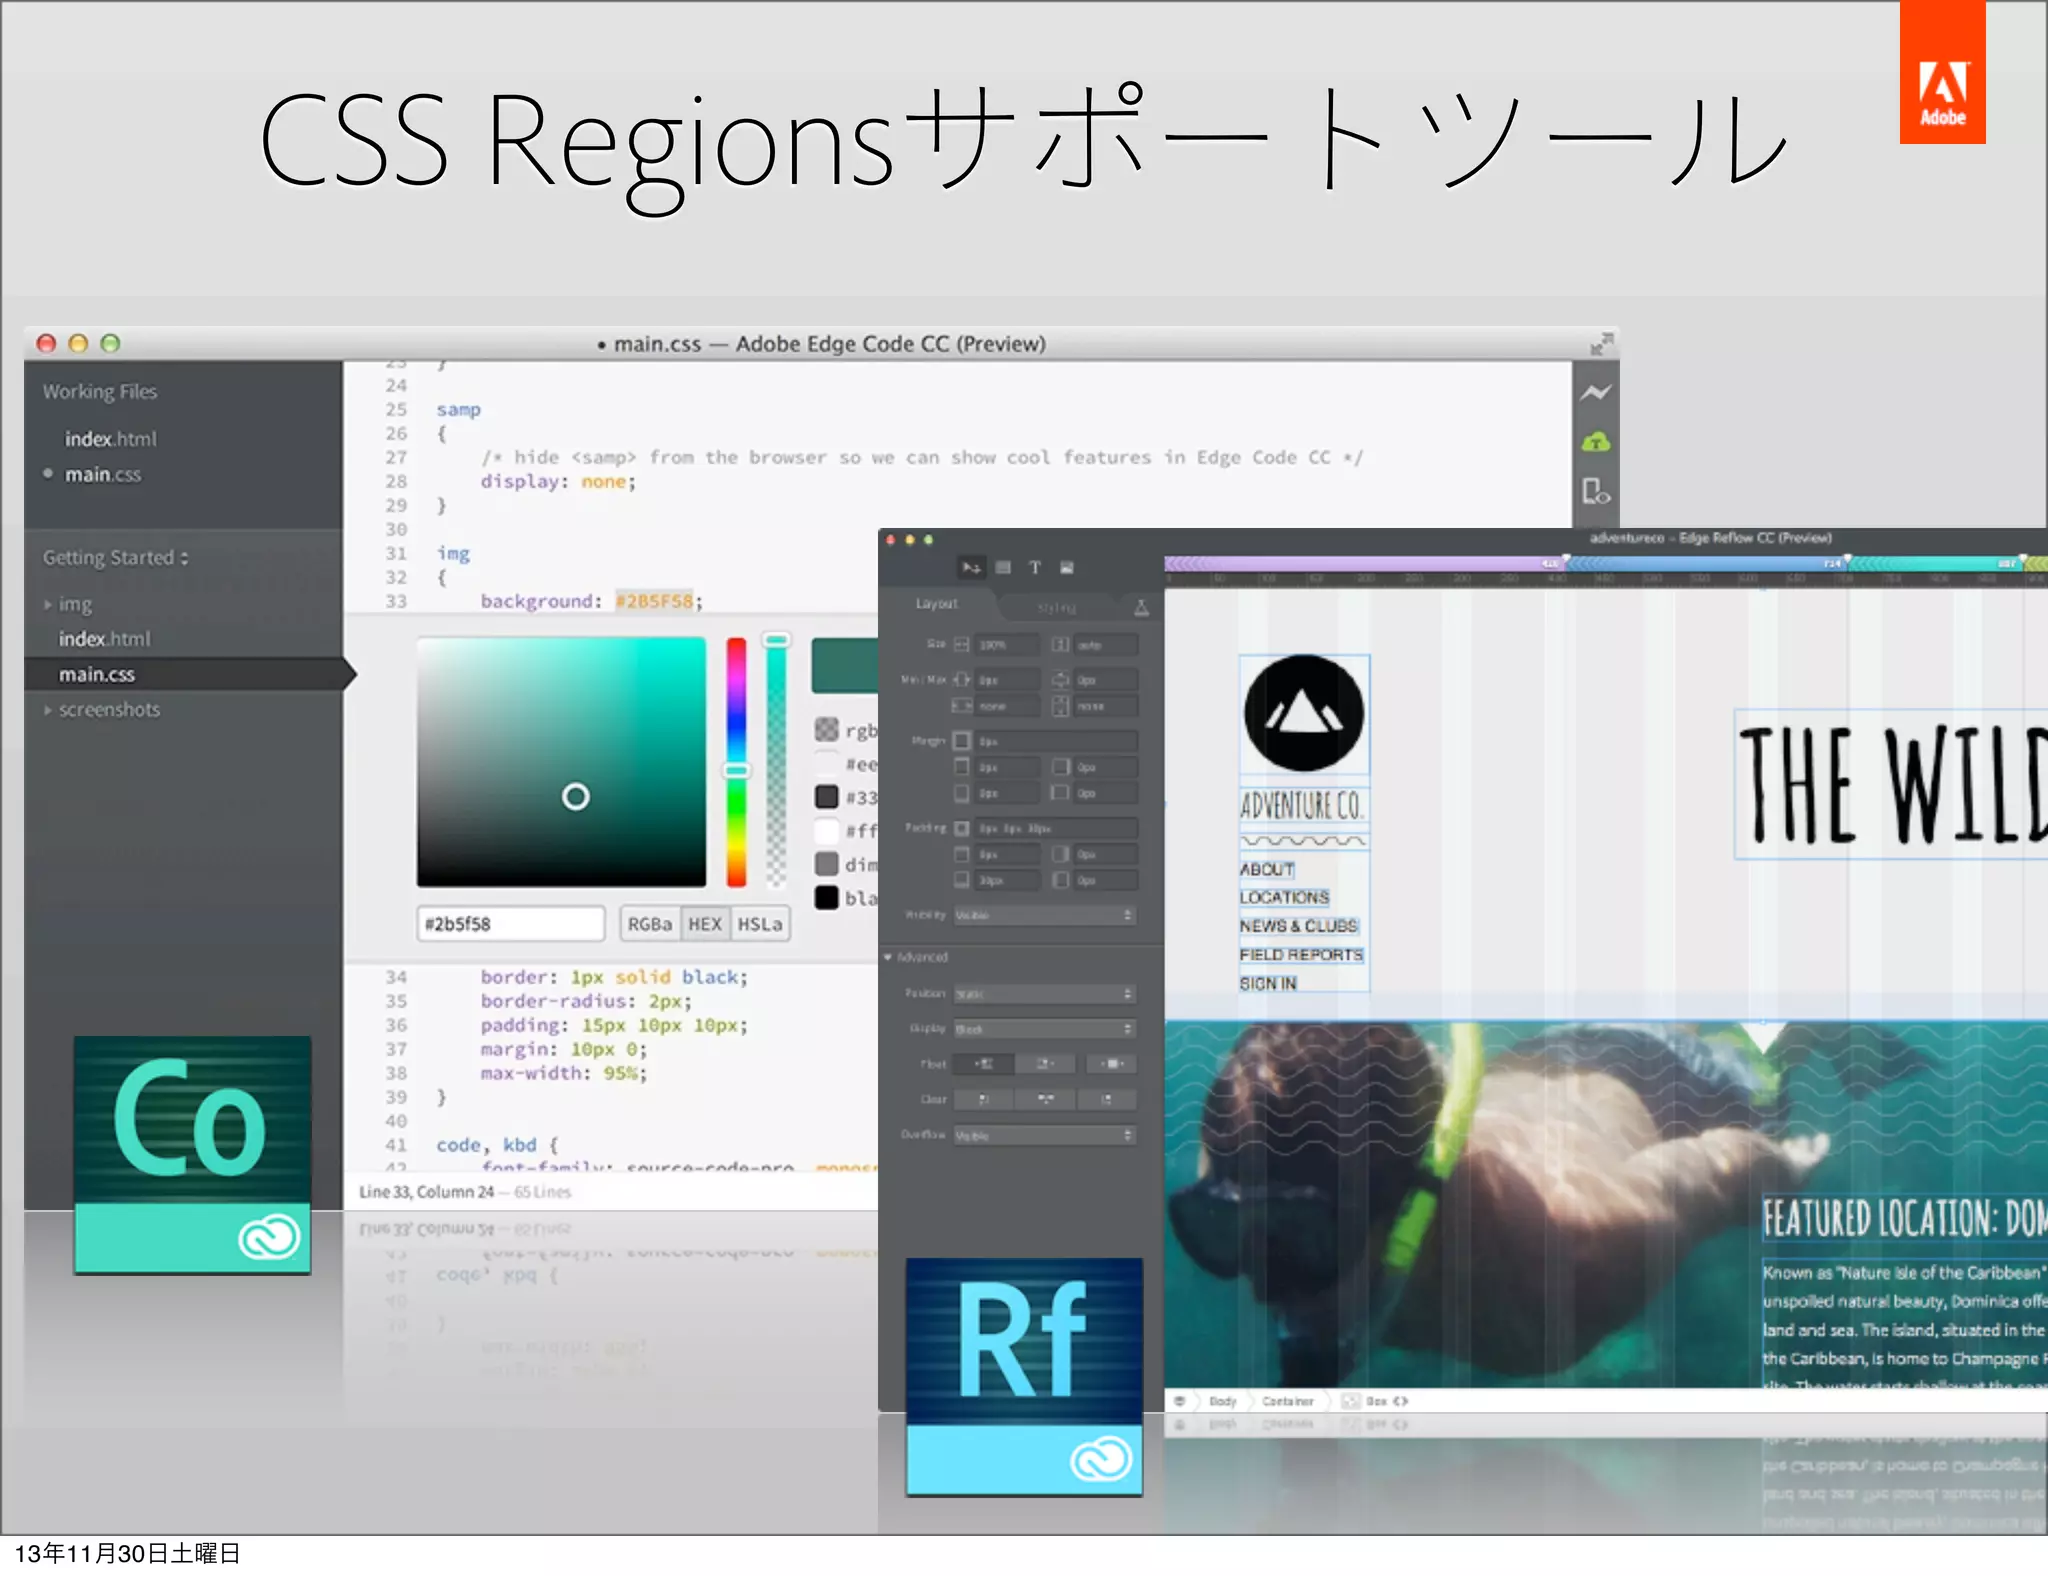The image size is (2048, 1576).
Task: Expand the screenshots folder
Action: tap(48, 710)
